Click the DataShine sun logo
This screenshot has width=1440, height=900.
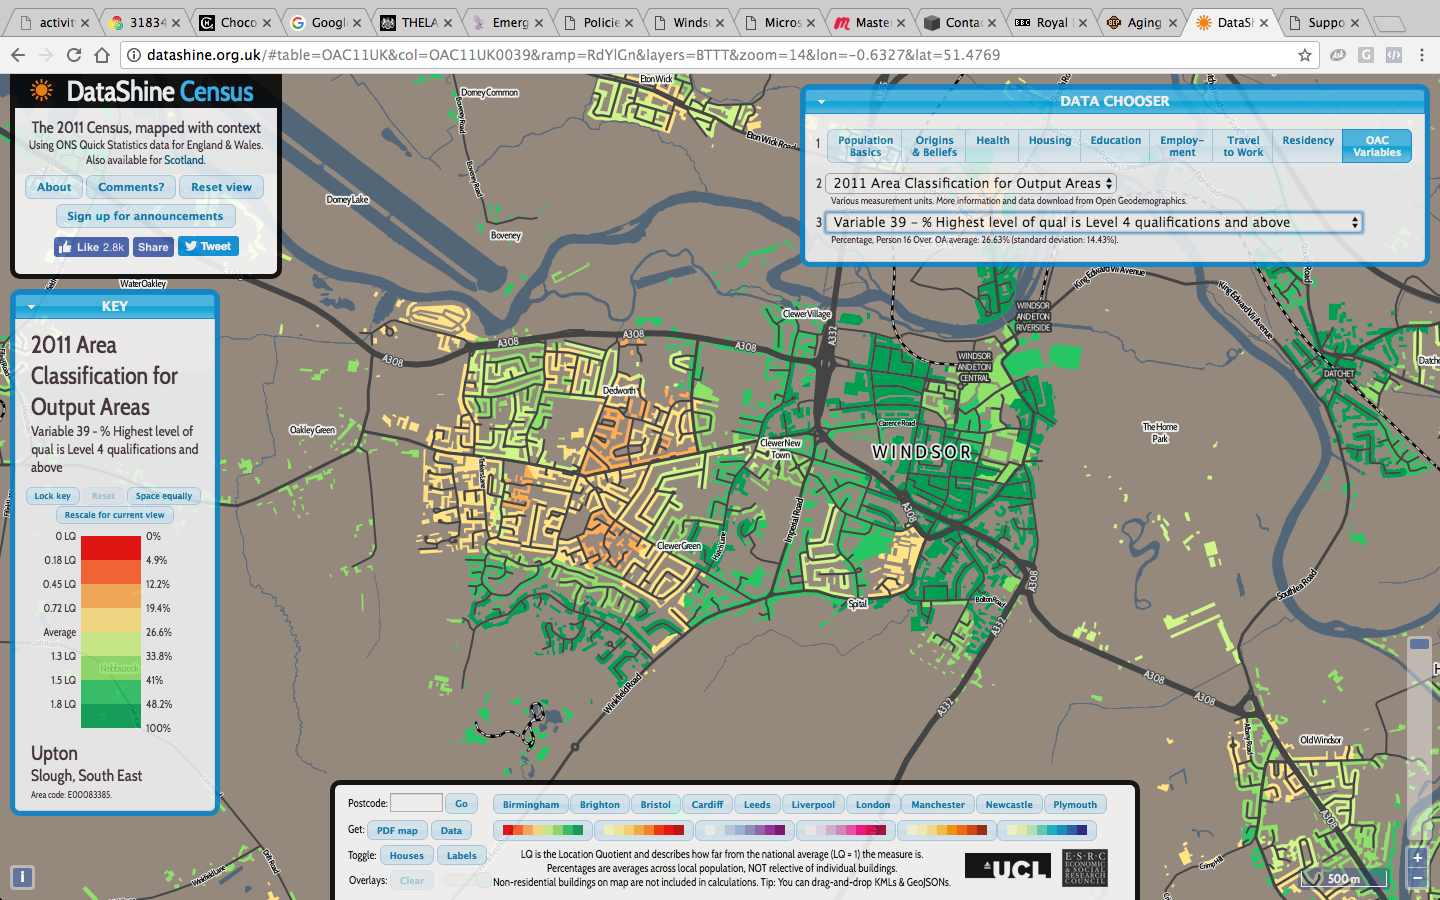click(41, 91)
